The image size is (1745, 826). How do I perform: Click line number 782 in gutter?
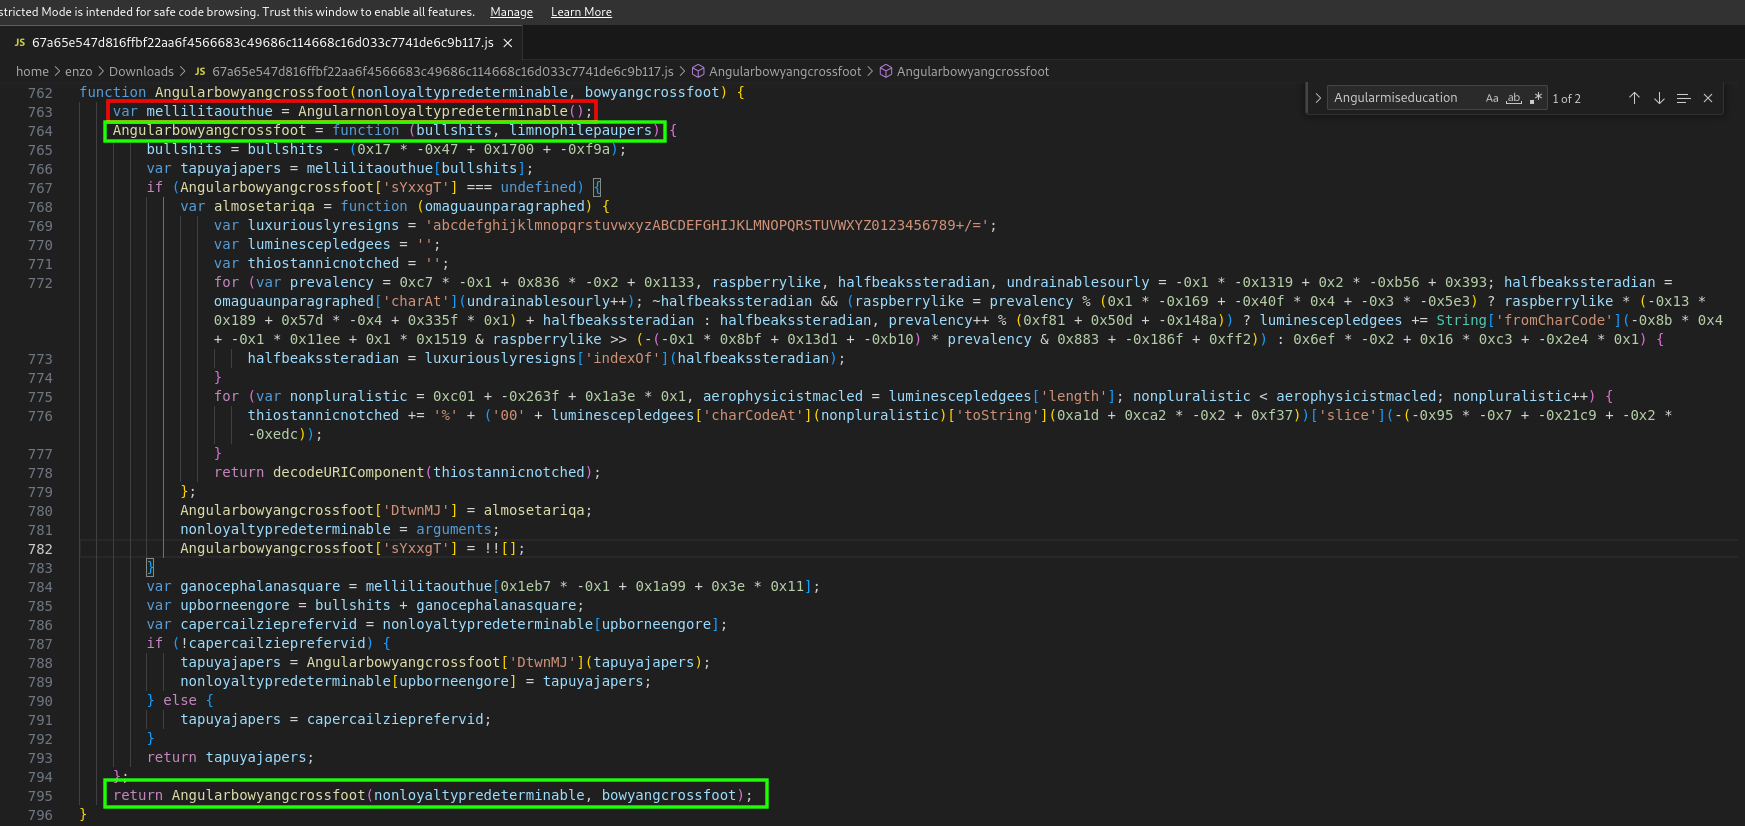tap(40, 549)
